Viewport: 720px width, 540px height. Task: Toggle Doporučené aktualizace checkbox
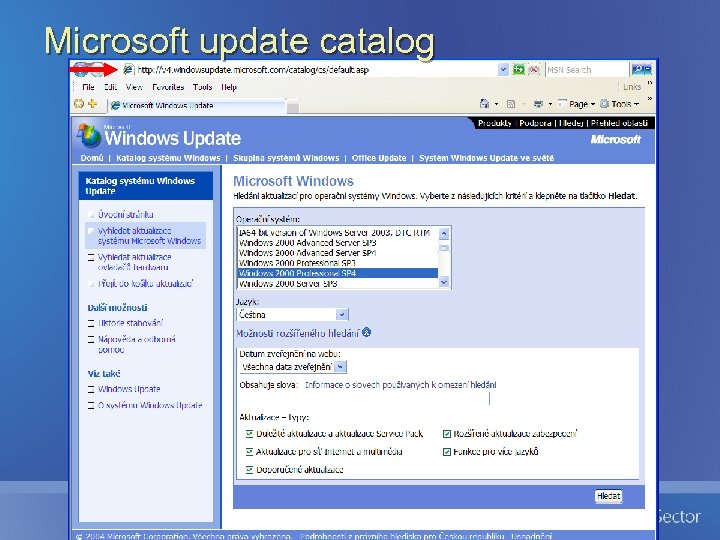pyautogui.click(x=249, y=470)
